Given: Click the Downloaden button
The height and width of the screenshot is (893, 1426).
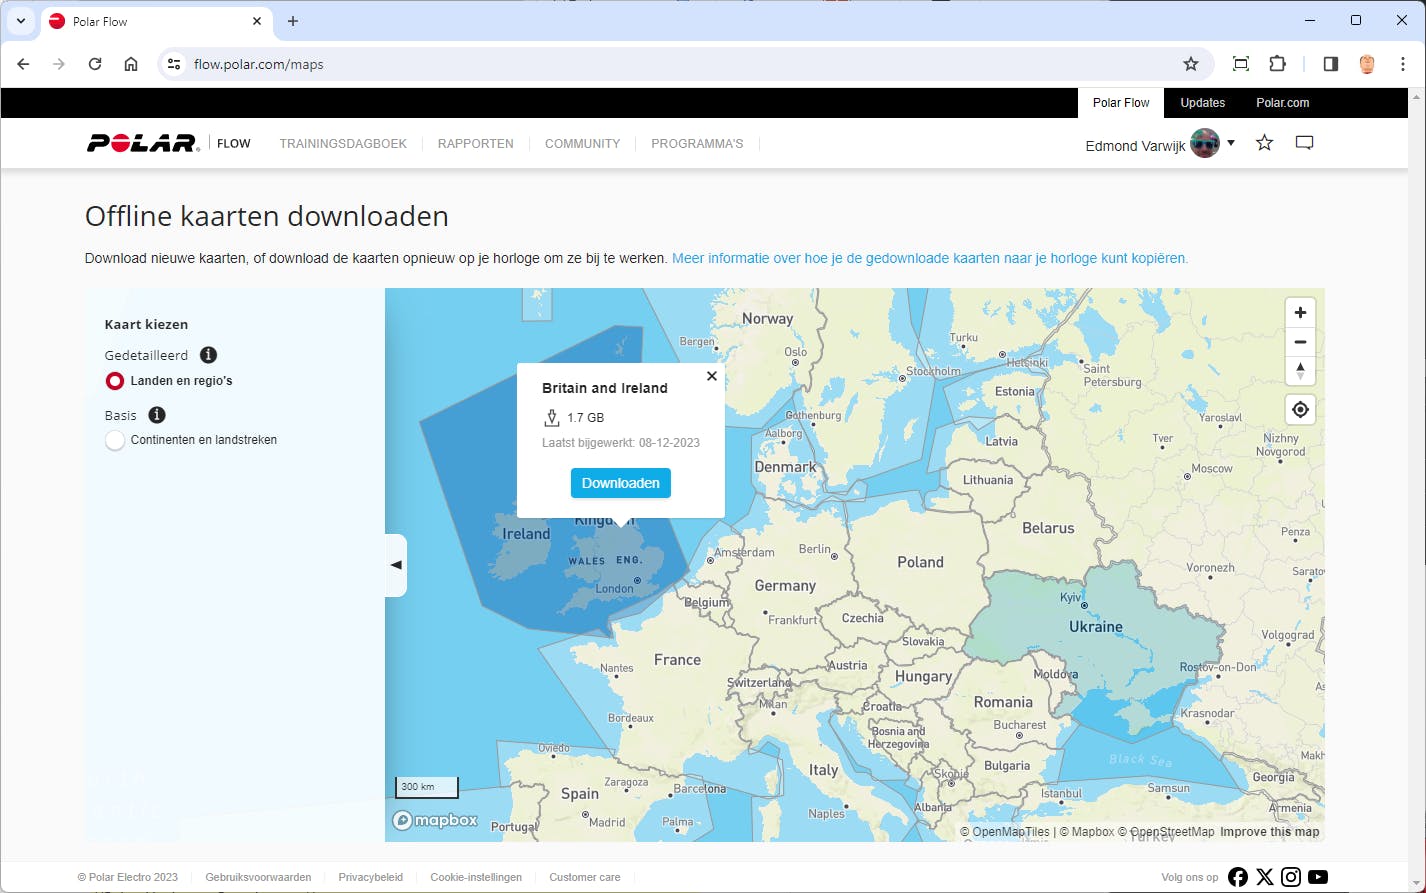Looking at the screenshot, I should [621, 483].
